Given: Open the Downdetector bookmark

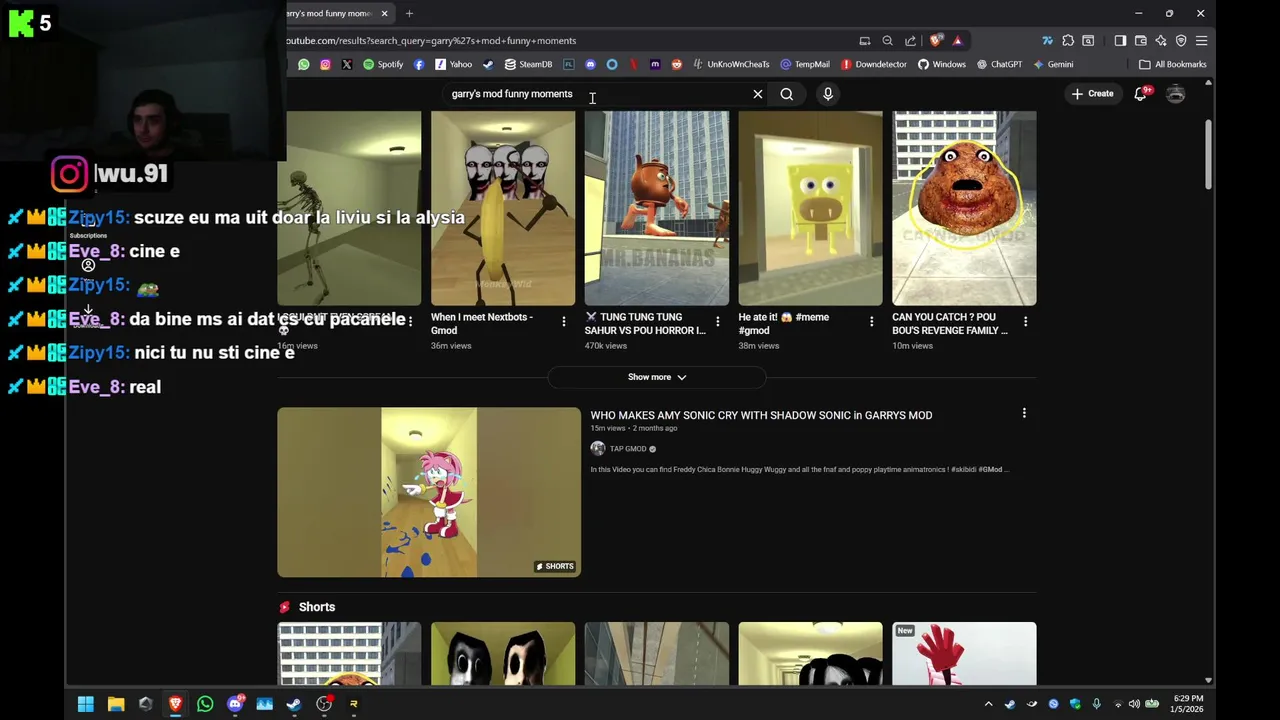Looking at the screenshot, I should point(873,64).
